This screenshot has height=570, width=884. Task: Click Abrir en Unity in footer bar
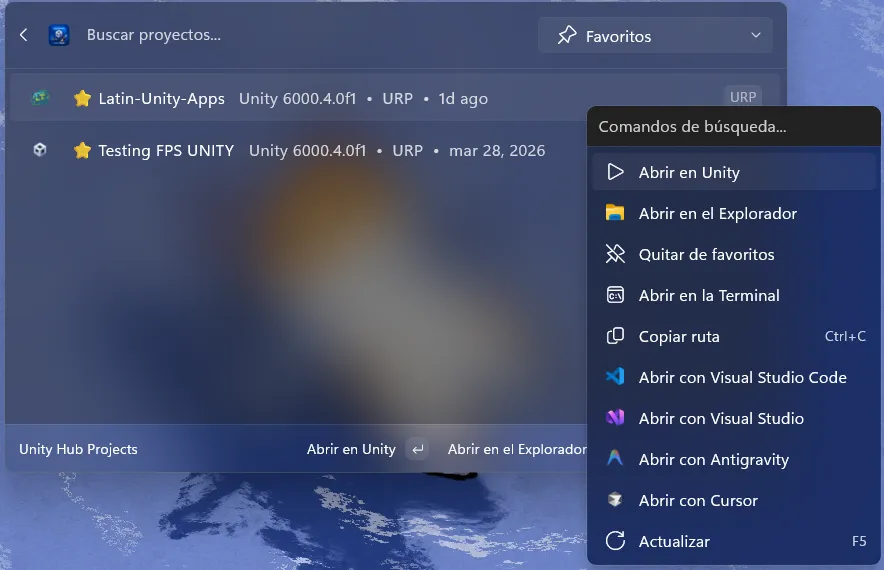351,449
